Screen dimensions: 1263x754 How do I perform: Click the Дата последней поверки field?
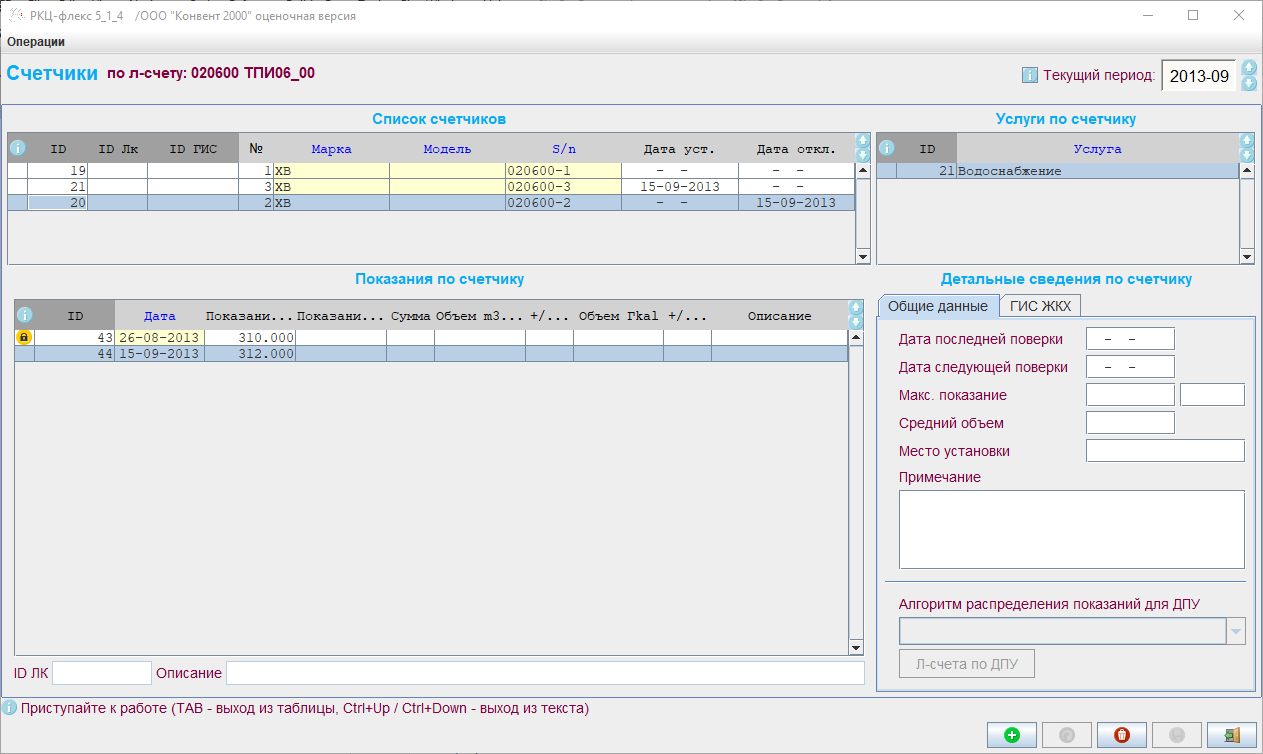click(x=1130, y=339)
